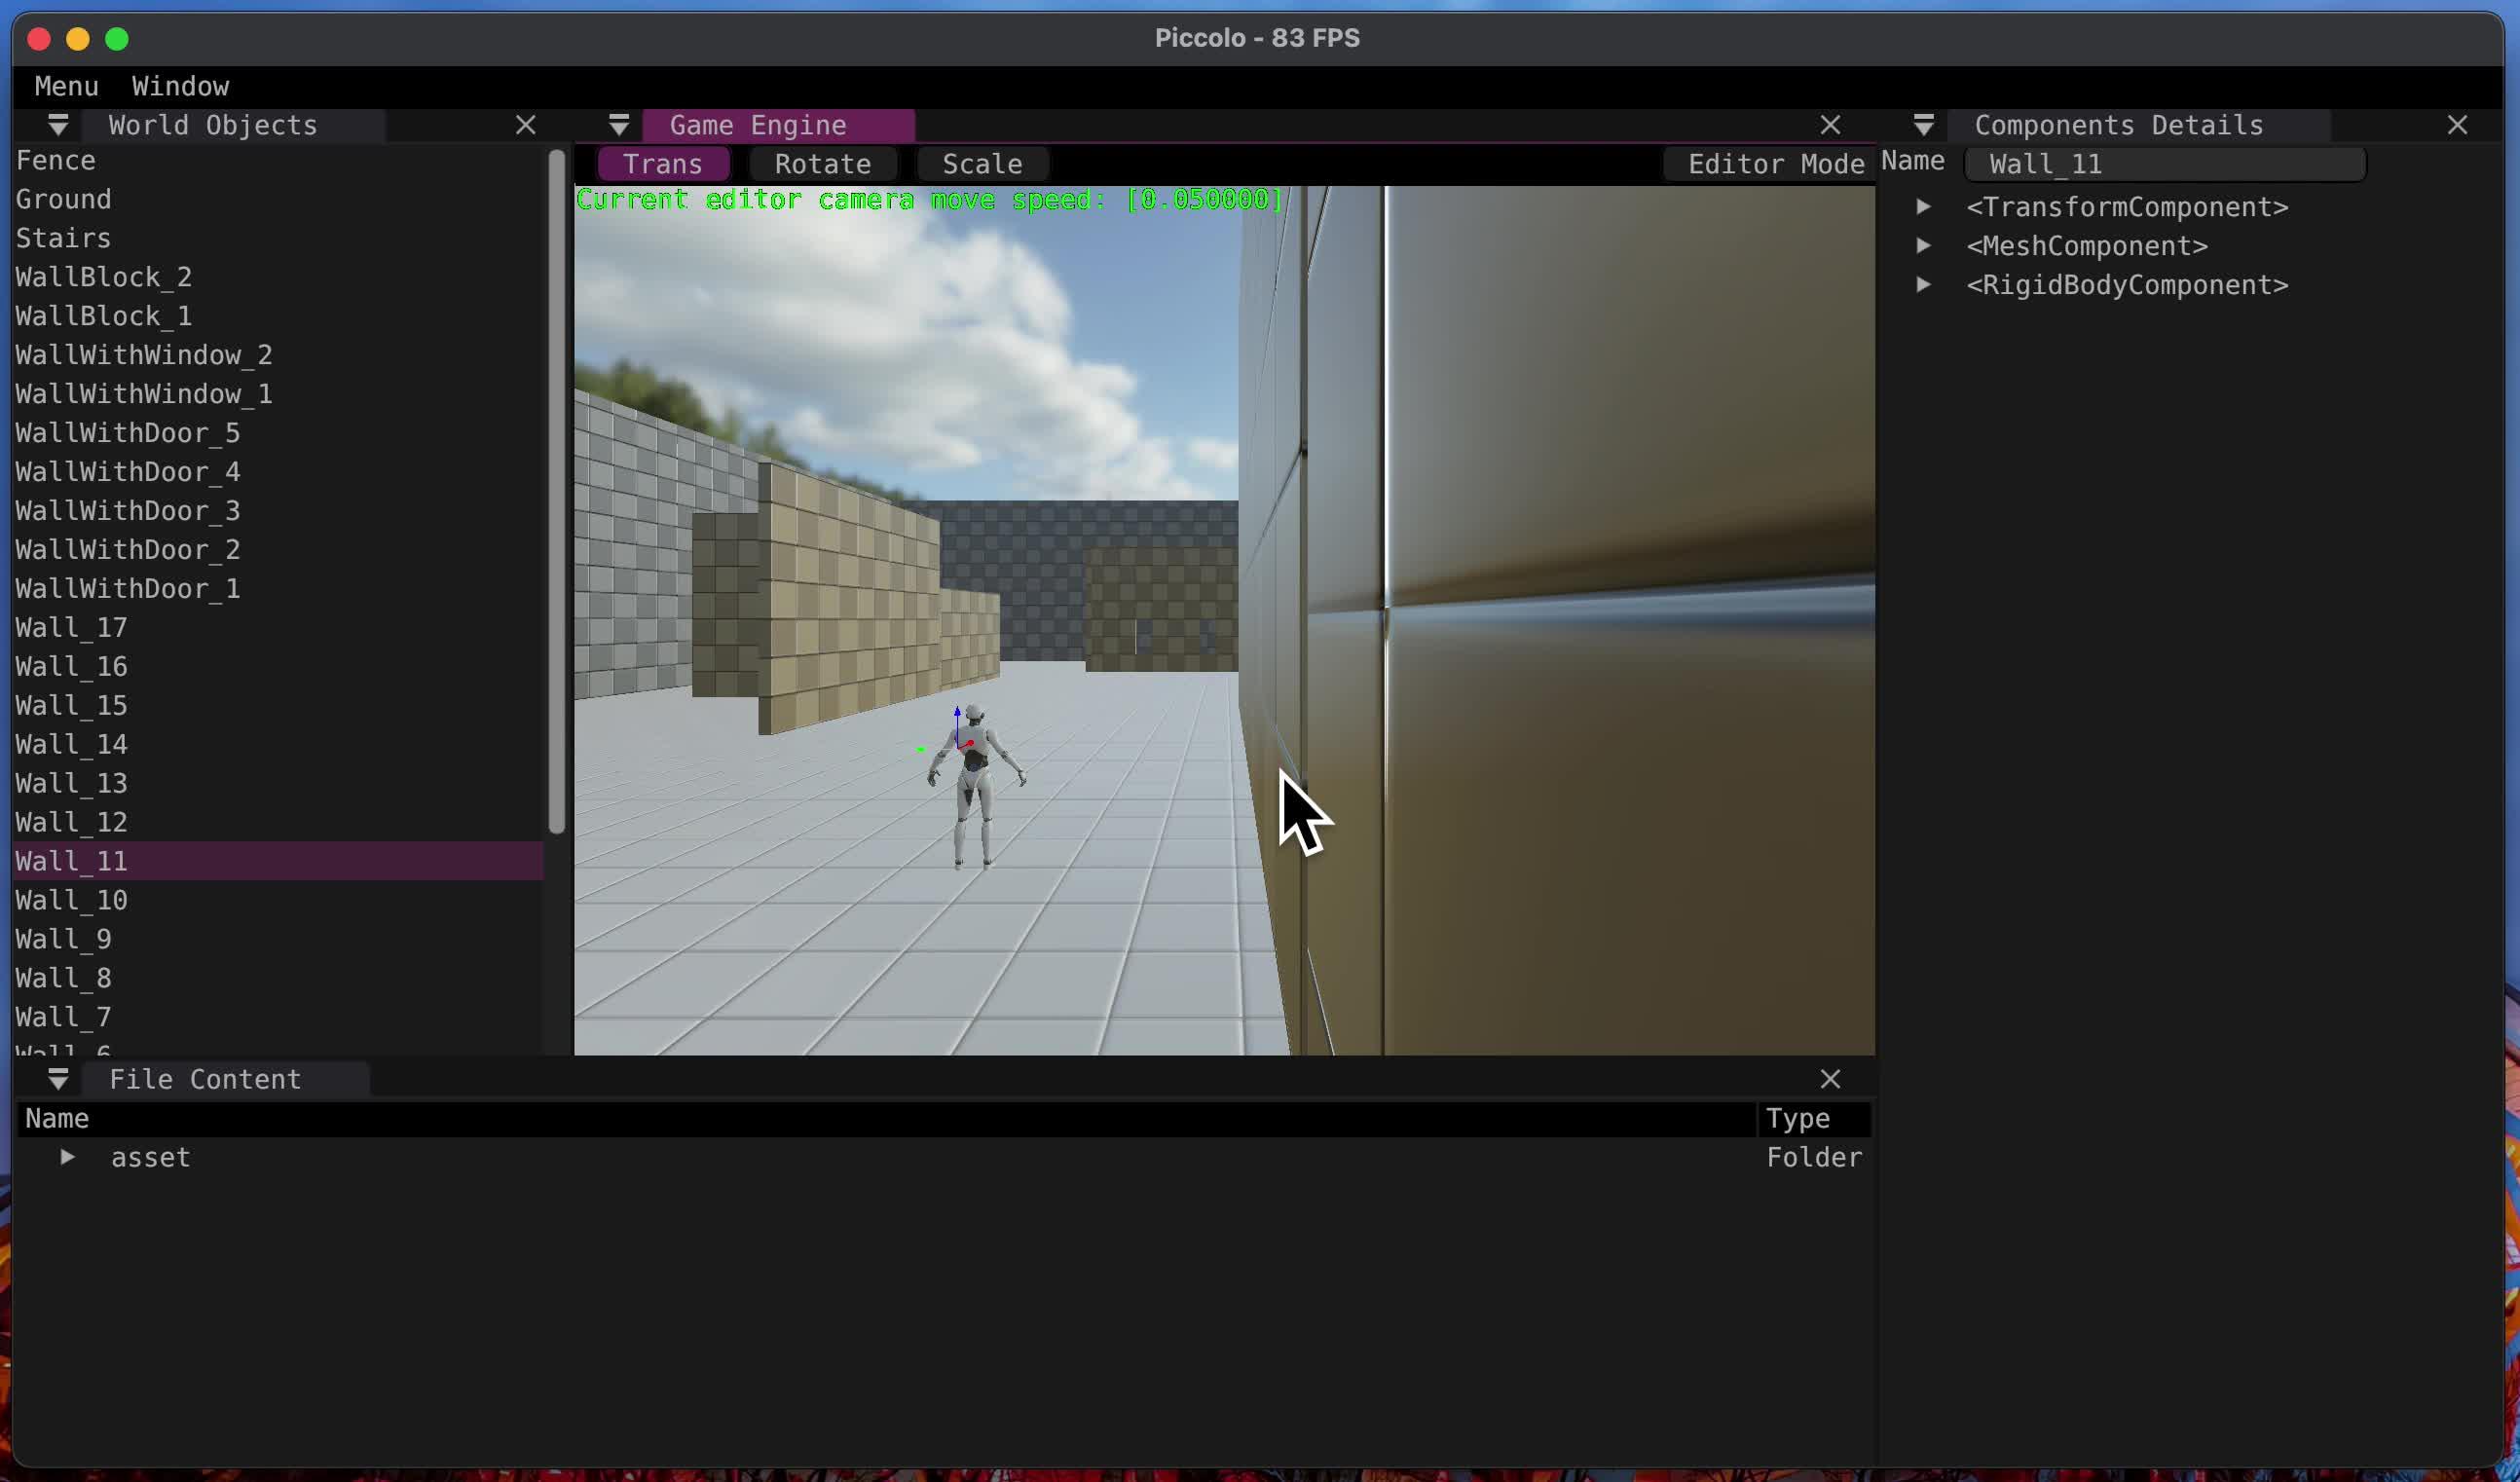
Task: Expand the TransformComponent section
Action: click(x=1922, y=207)
